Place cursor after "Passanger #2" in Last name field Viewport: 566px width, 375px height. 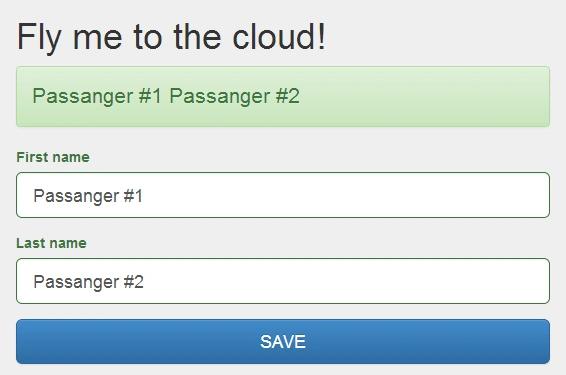[x=145, y=282]
